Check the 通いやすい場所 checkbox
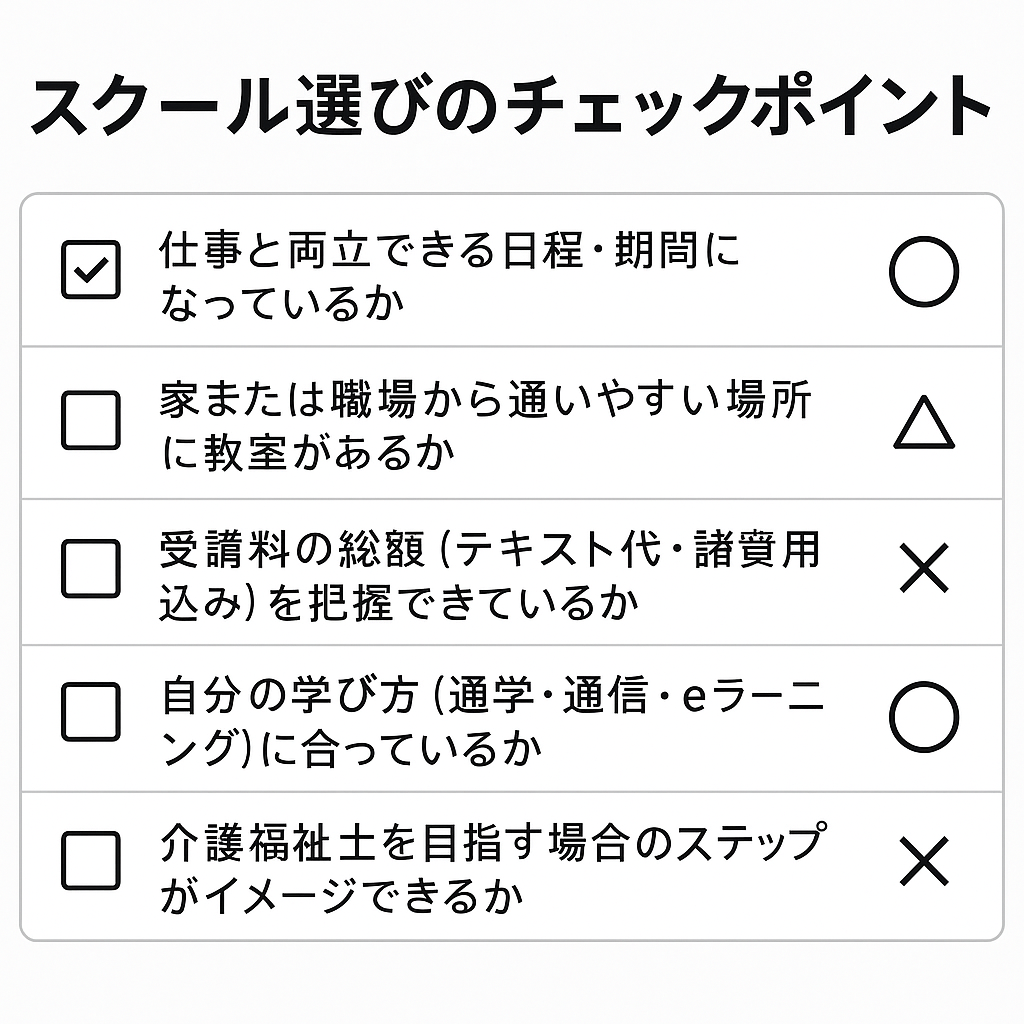Viewport: 1024px width, 1024px height. click(x=91, y=420)
